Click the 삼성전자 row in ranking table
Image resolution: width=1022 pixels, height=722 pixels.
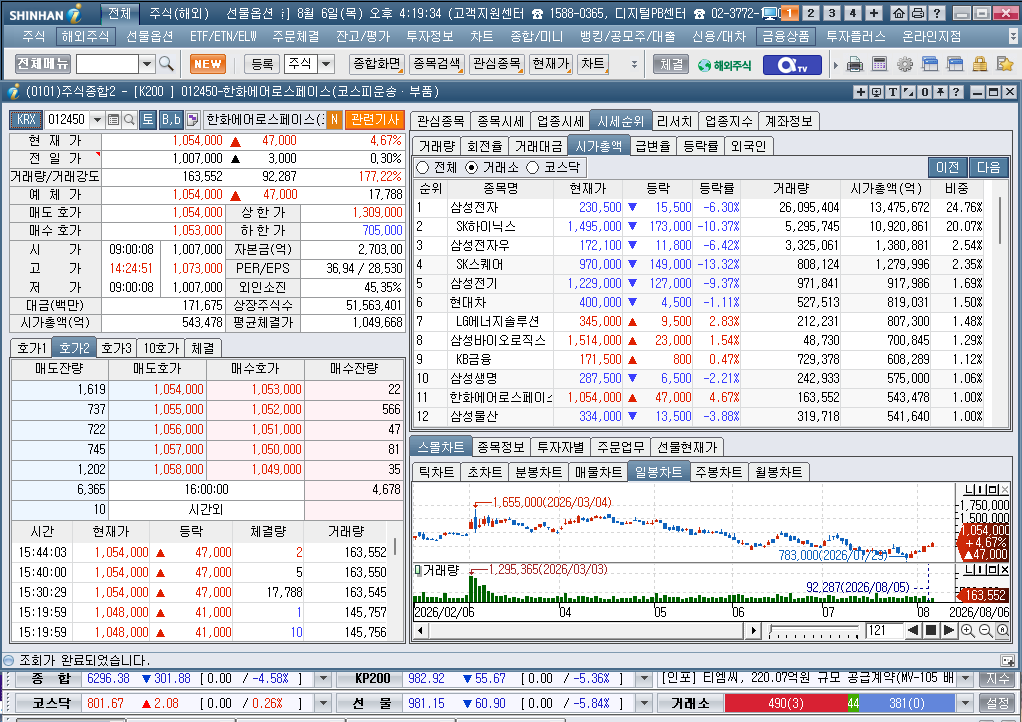tap(699, 207)
